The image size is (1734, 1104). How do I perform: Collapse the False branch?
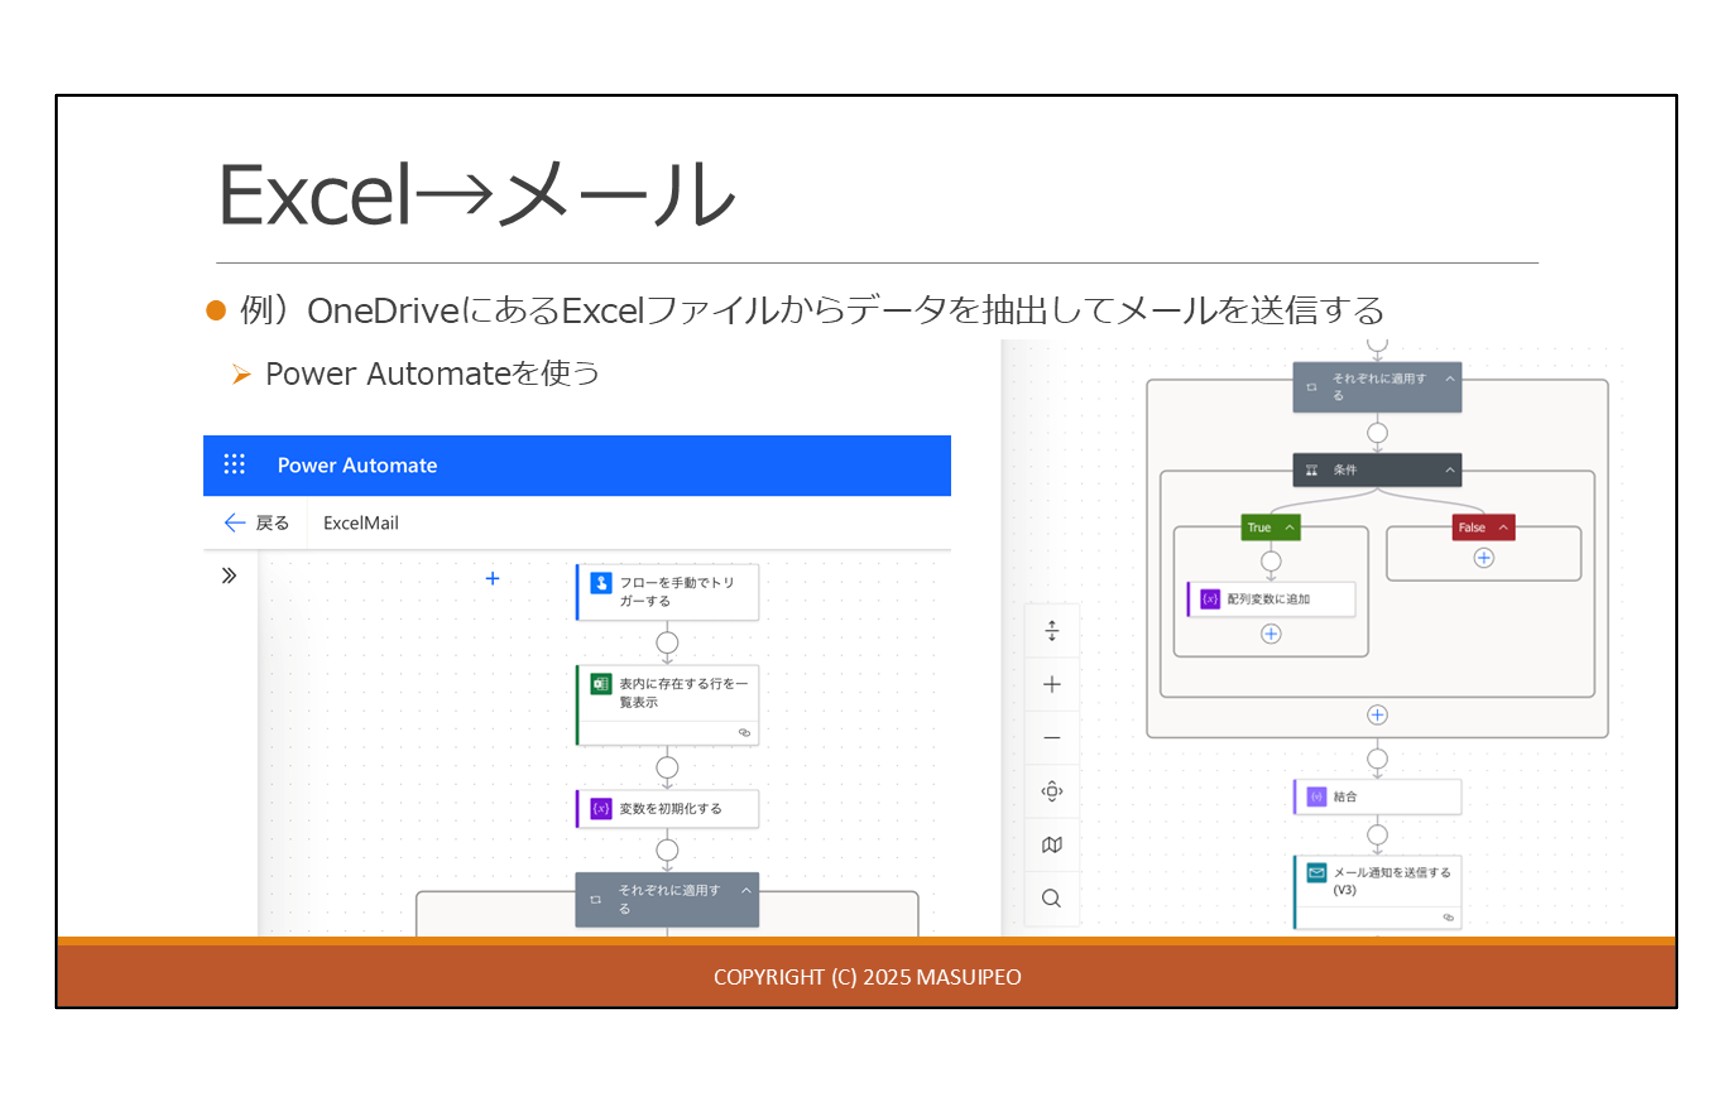coord(1503,527)
